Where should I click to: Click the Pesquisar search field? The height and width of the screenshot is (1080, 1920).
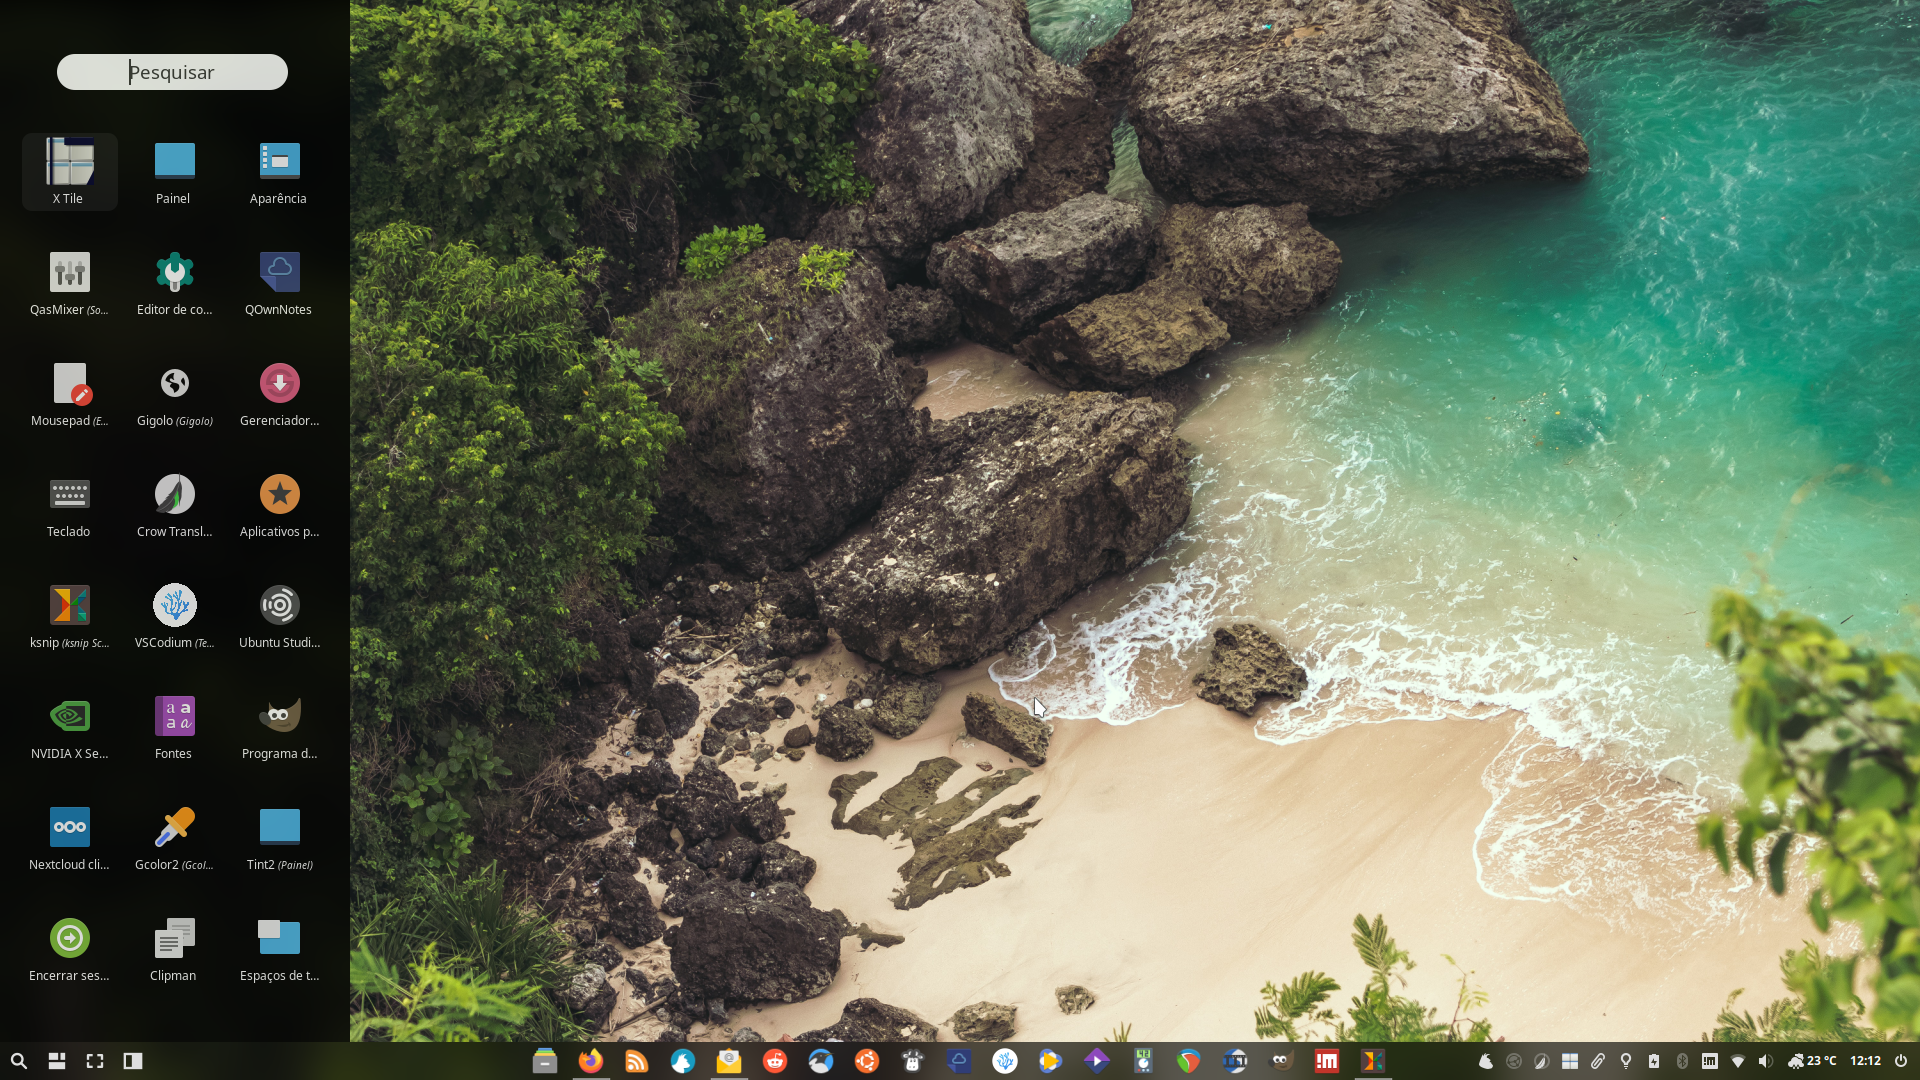[172, 72]
